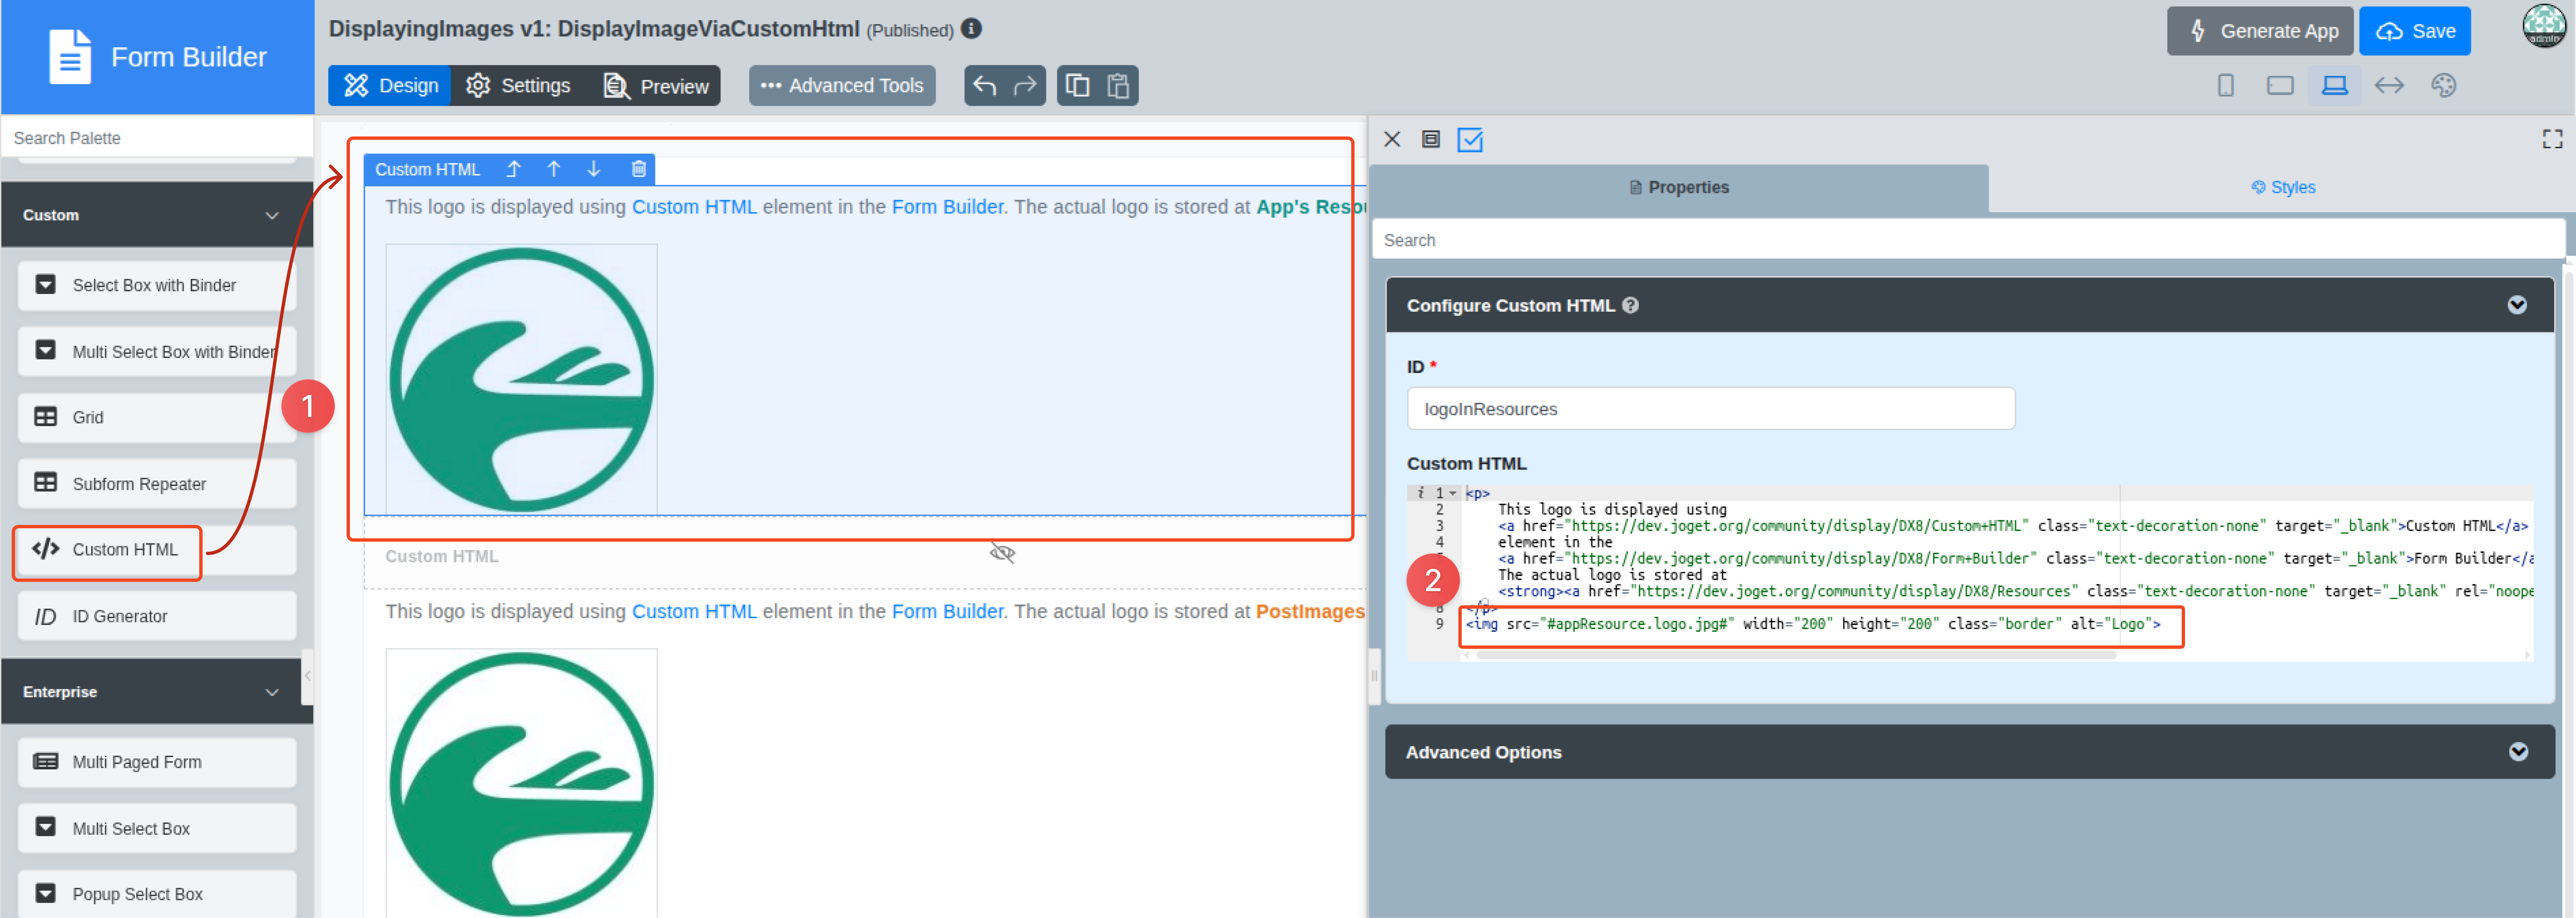Select Multi Select Box element
The height and width of the screenshot is (918, 2576).
(157, 829)
